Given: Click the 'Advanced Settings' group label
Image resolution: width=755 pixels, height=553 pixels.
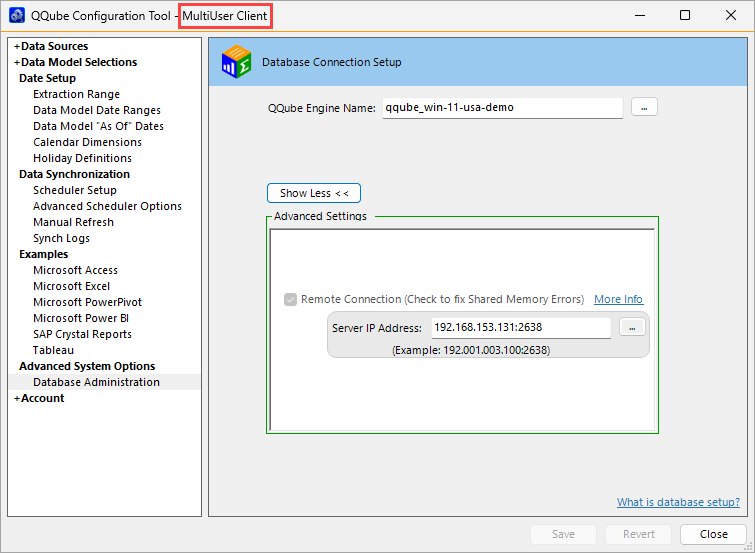Looking at the screenshot, I should pos(320,216).
